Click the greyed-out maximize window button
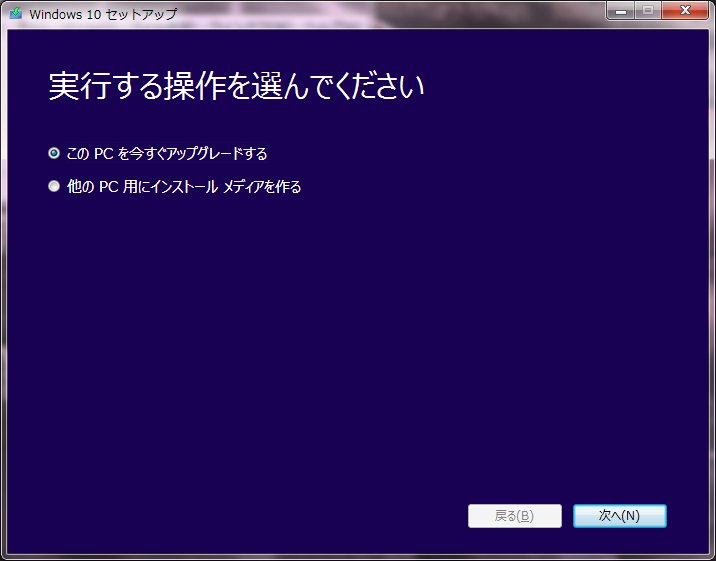 (x=647, y=10)
